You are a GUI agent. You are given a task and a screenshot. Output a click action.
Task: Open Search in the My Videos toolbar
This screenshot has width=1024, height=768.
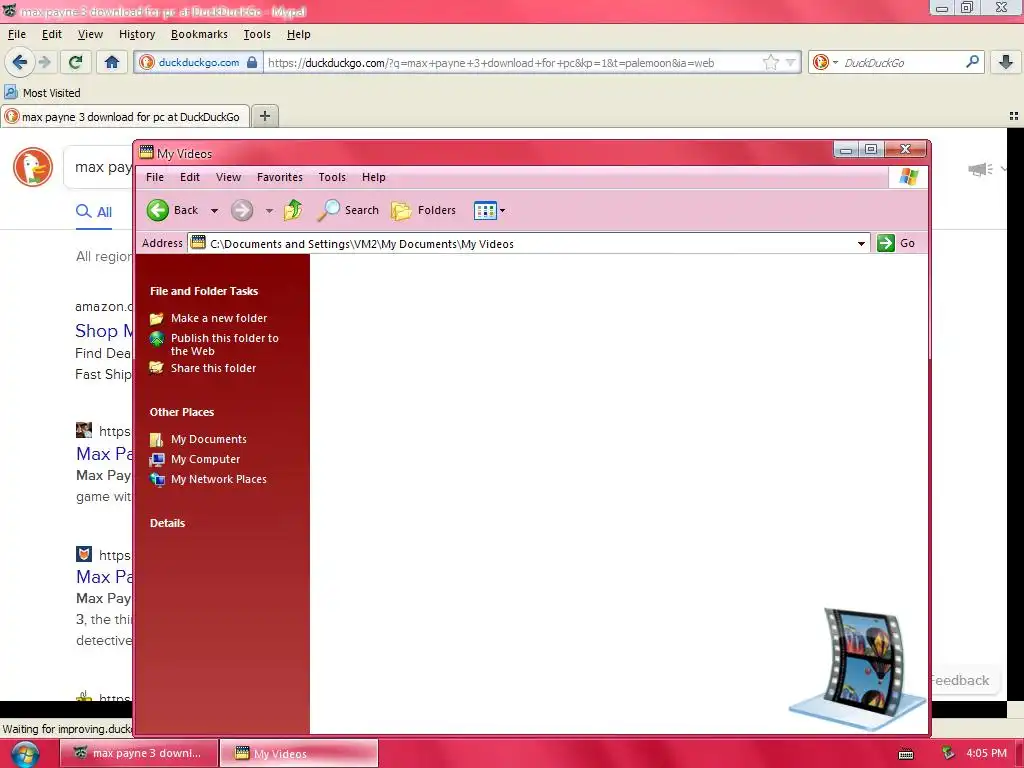[x=348, y=210]
